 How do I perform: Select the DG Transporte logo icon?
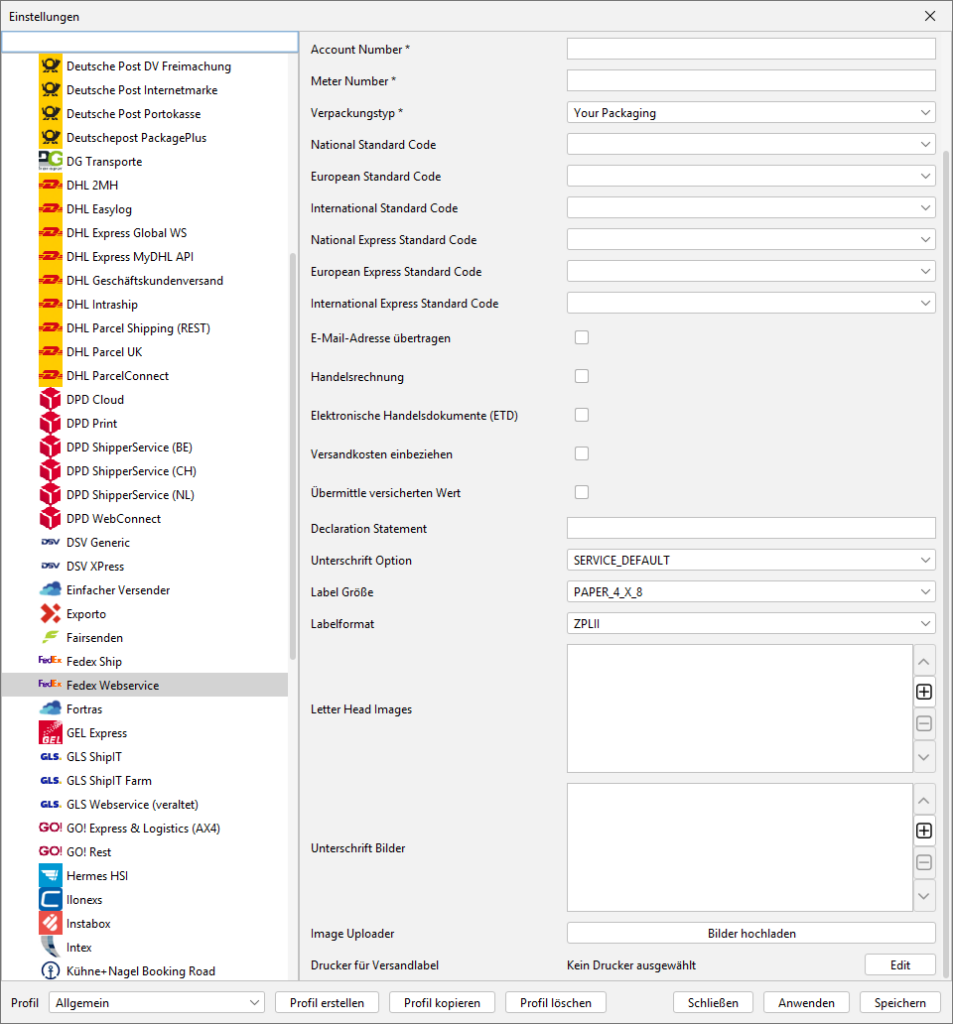(50, 162)
